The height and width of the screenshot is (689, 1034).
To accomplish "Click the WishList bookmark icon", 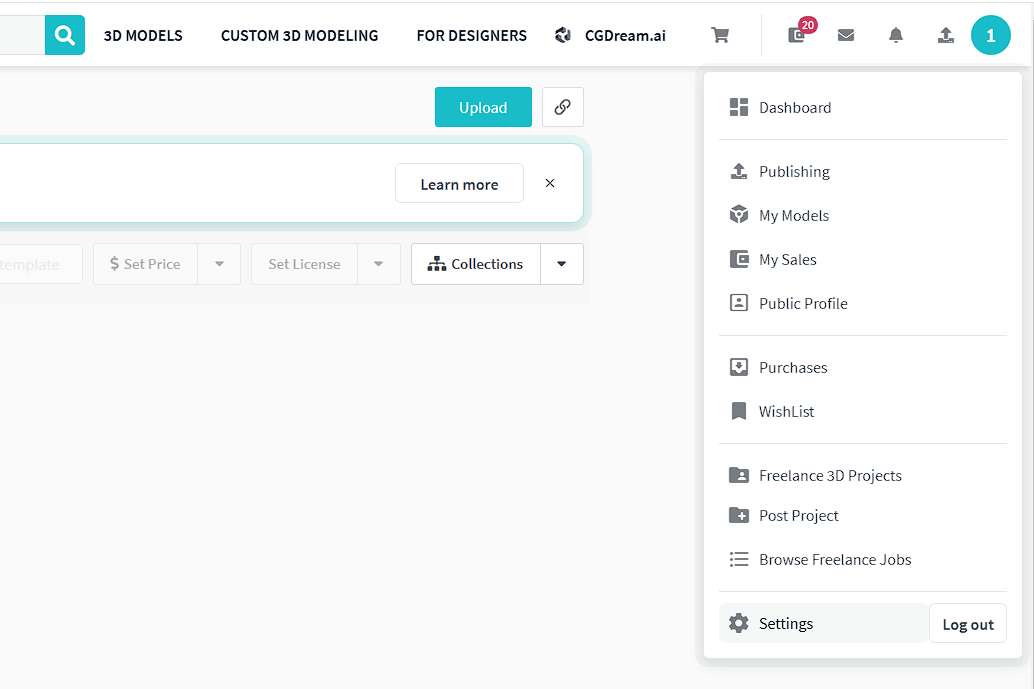I will pos(739,411).
